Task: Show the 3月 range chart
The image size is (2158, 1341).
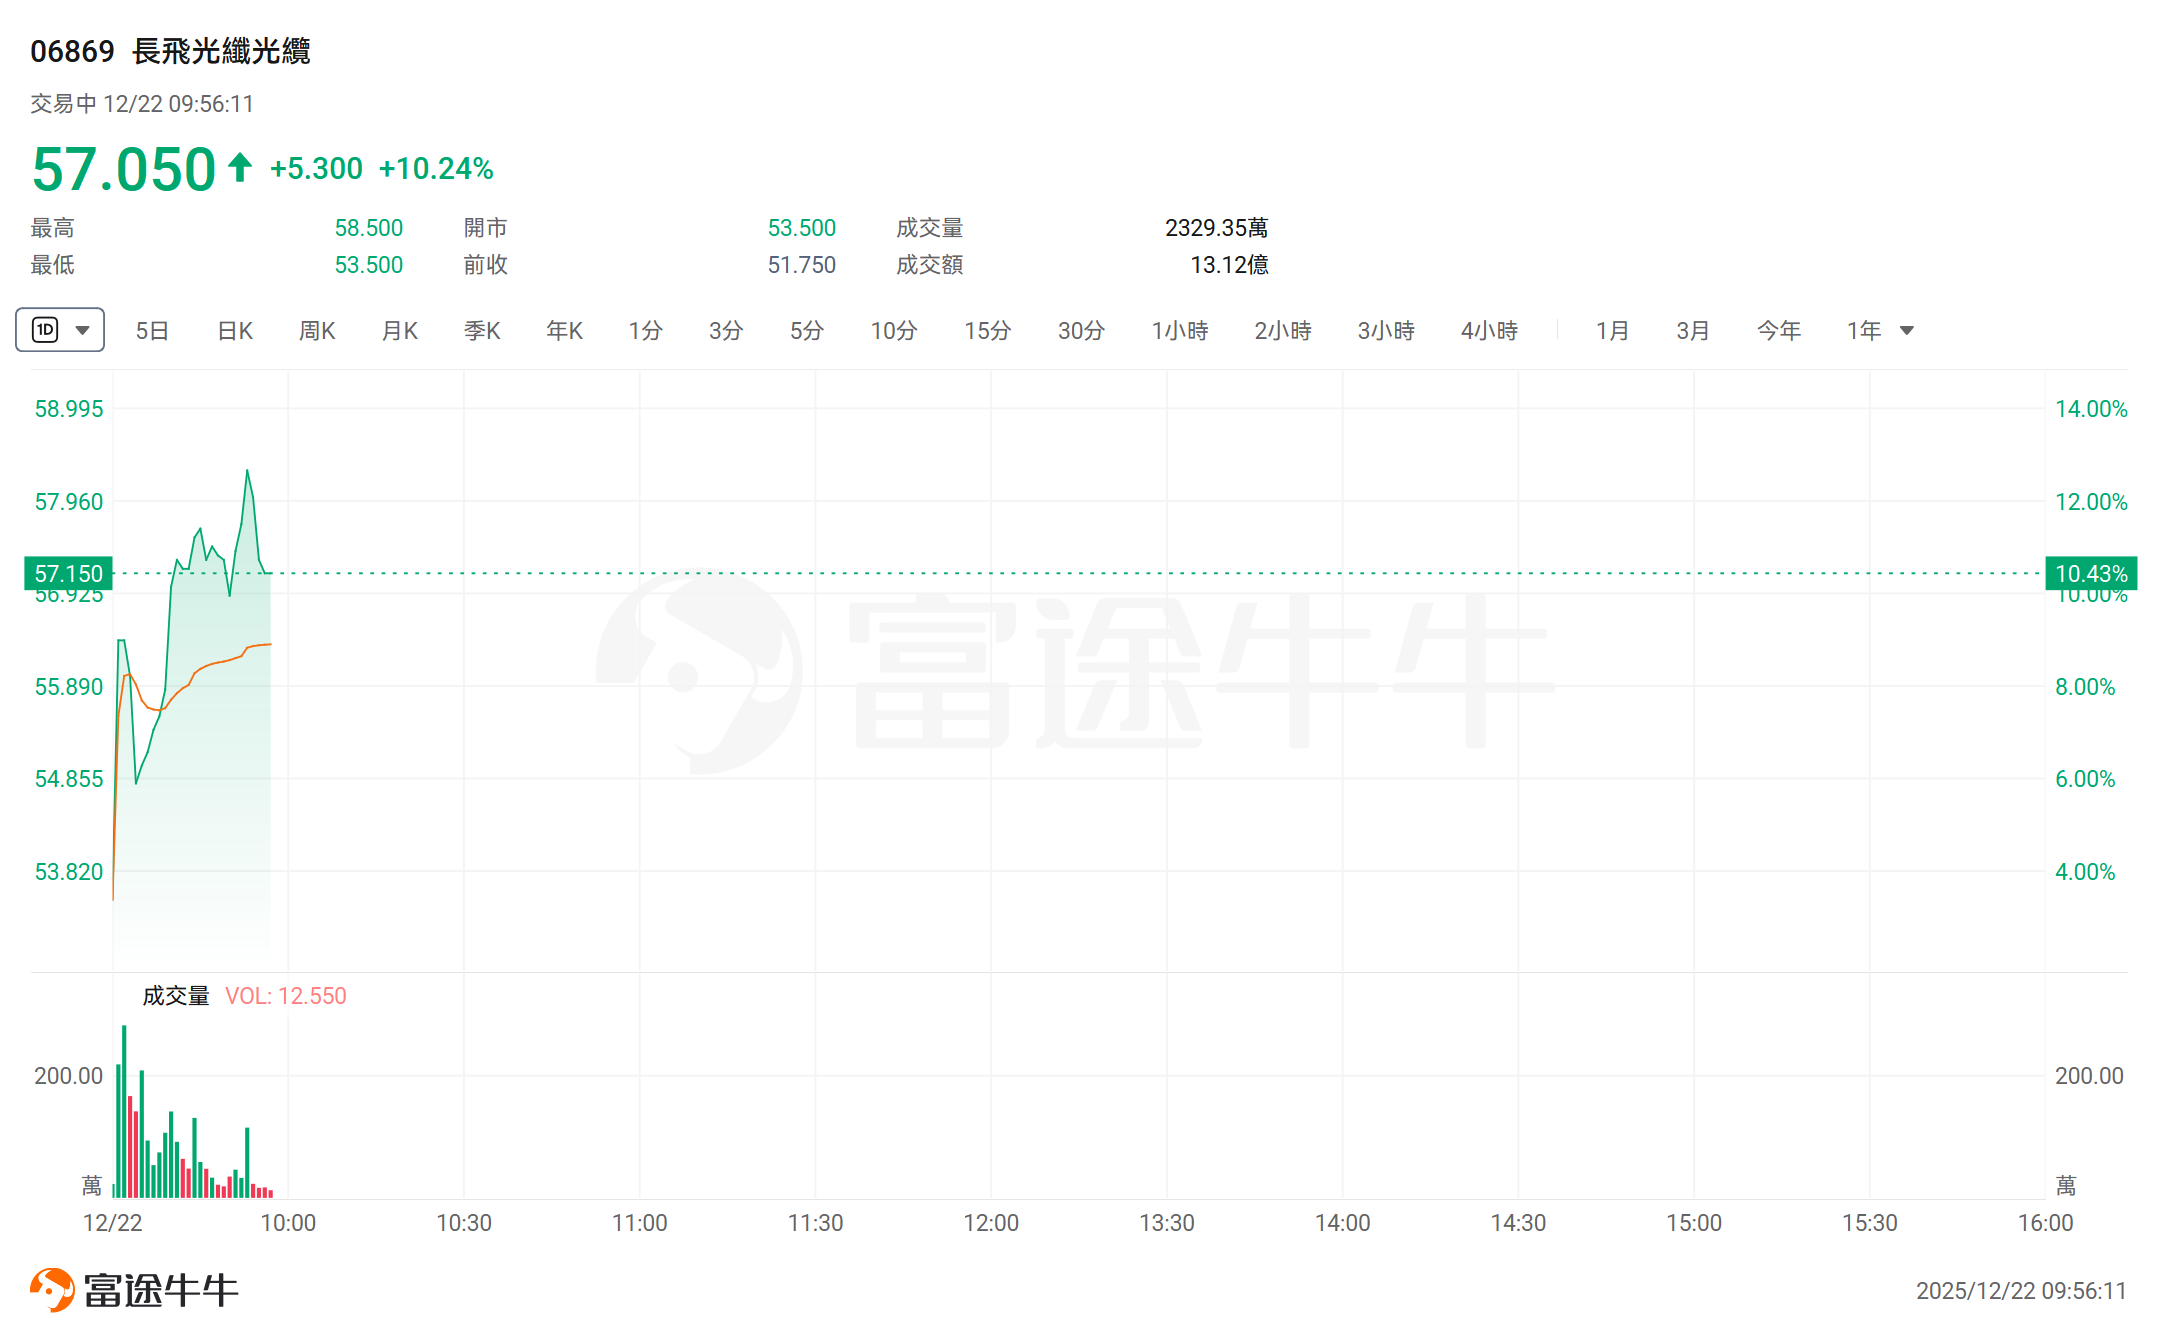Action: tap(1693, 331)
